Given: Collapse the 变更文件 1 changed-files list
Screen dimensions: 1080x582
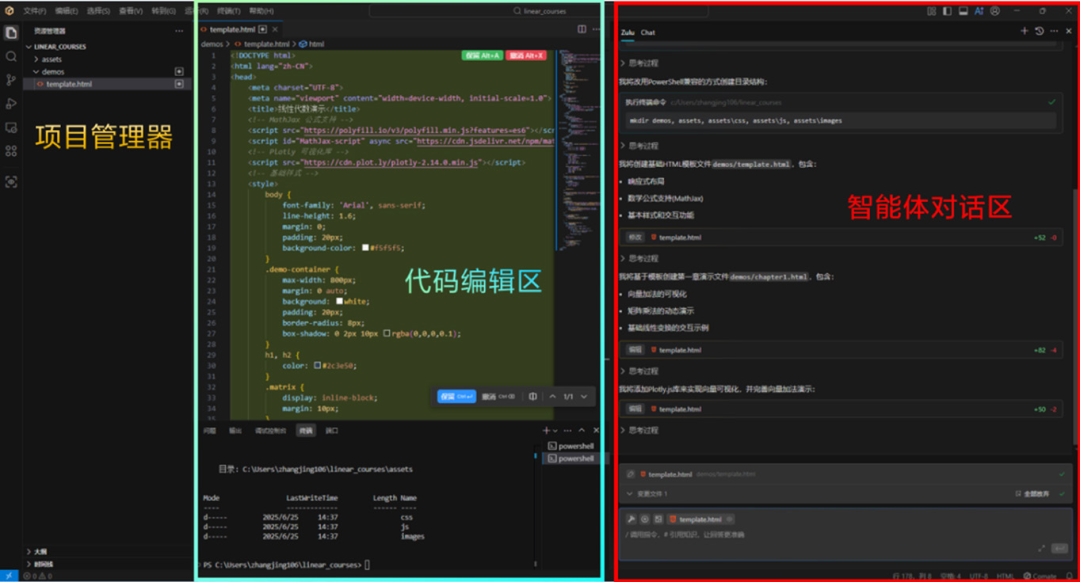Looking at the screenshot, I should [x=630, y=494].
